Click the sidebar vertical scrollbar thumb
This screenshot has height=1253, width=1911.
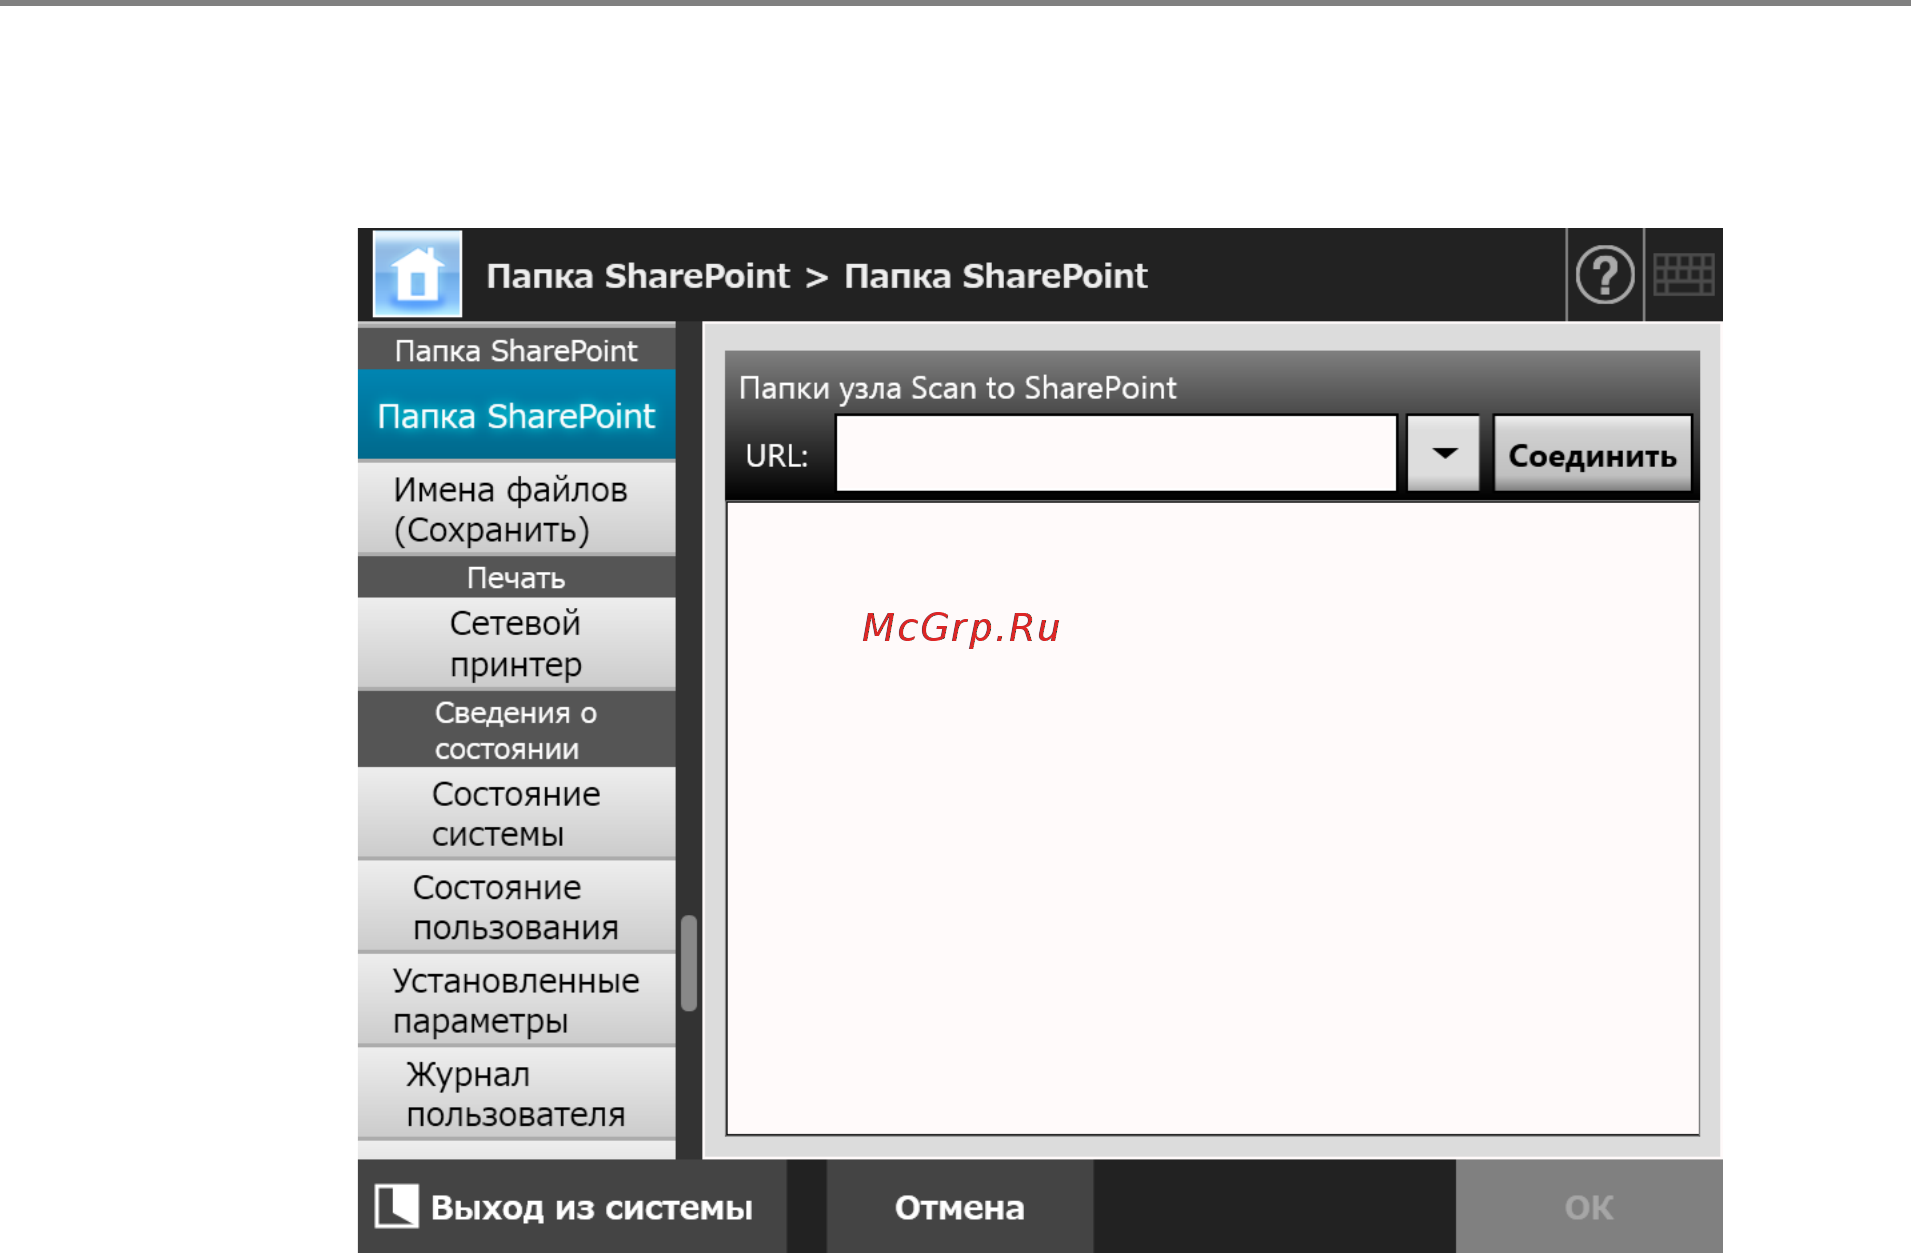pyautogui.click(x=689, y=963)
